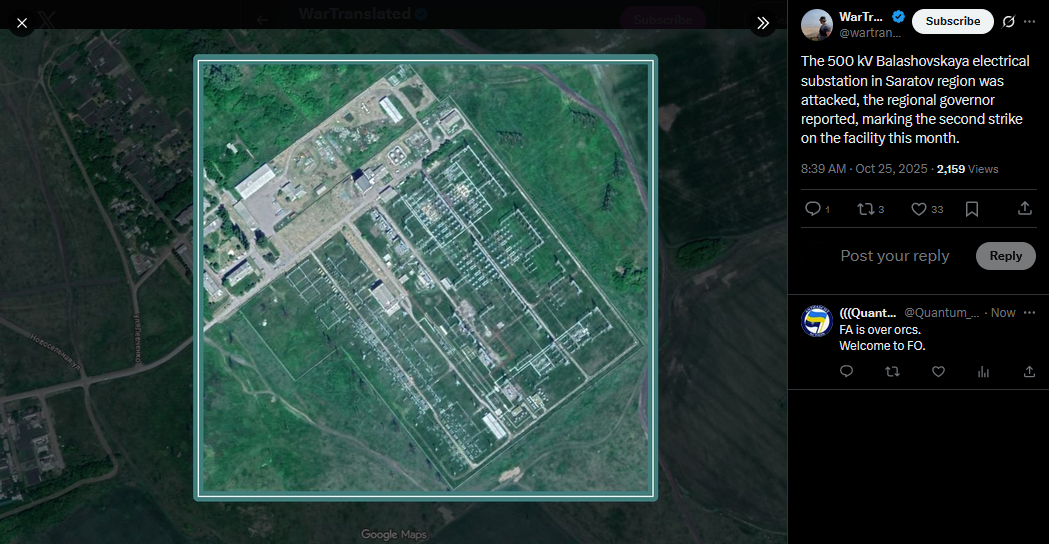
Task: Subscribe to WarTranslated
Action: (953, 21)
